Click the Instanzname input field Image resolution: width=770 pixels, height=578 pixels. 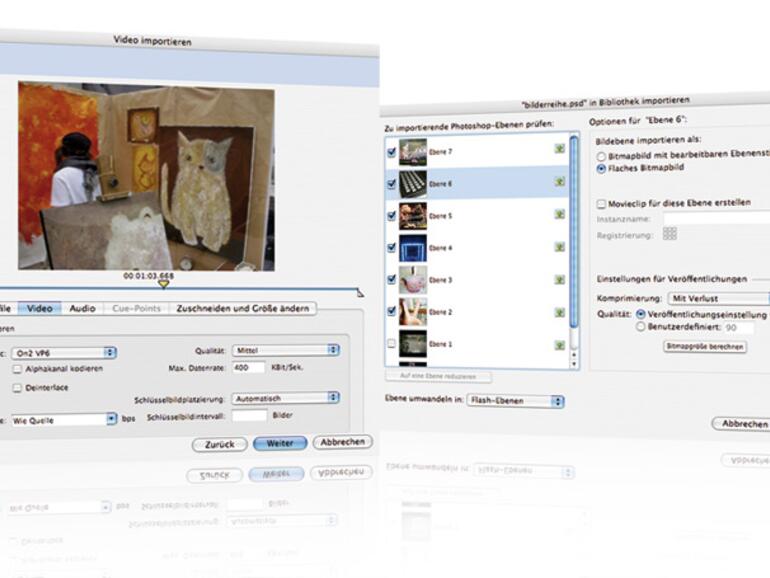point(716,218)
